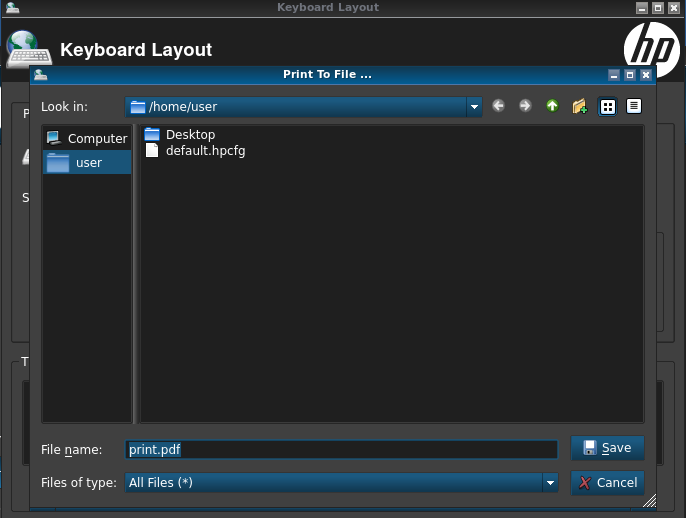Switch to icon grid view

(607, 106)
